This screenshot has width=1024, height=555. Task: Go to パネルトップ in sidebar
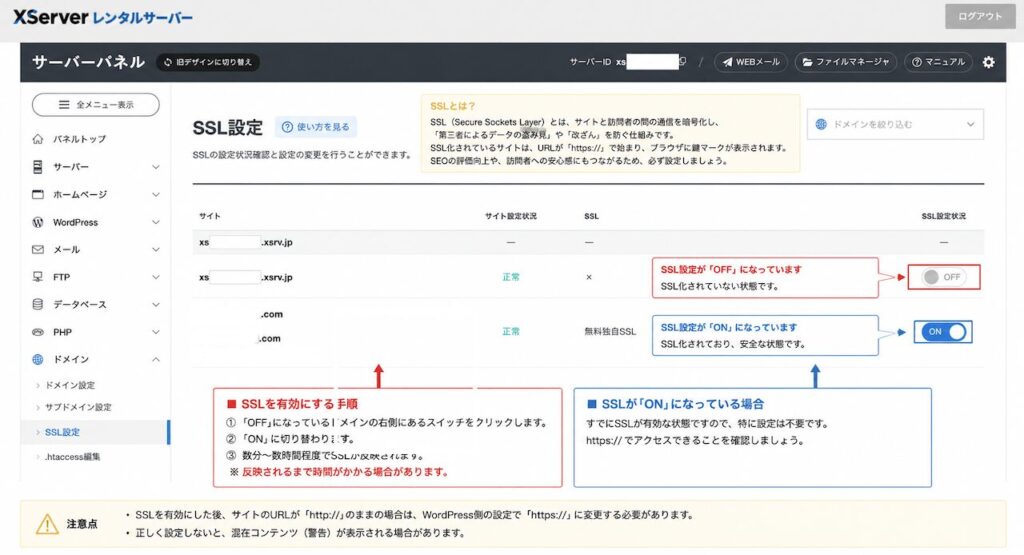click(x=79, y=139)
